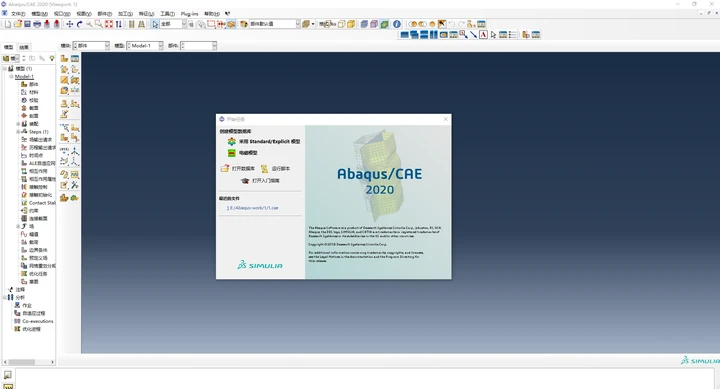The height and width of the screenshot is (389, 720).
Task: Select the Pan View tool
Action: pos(69,24)
